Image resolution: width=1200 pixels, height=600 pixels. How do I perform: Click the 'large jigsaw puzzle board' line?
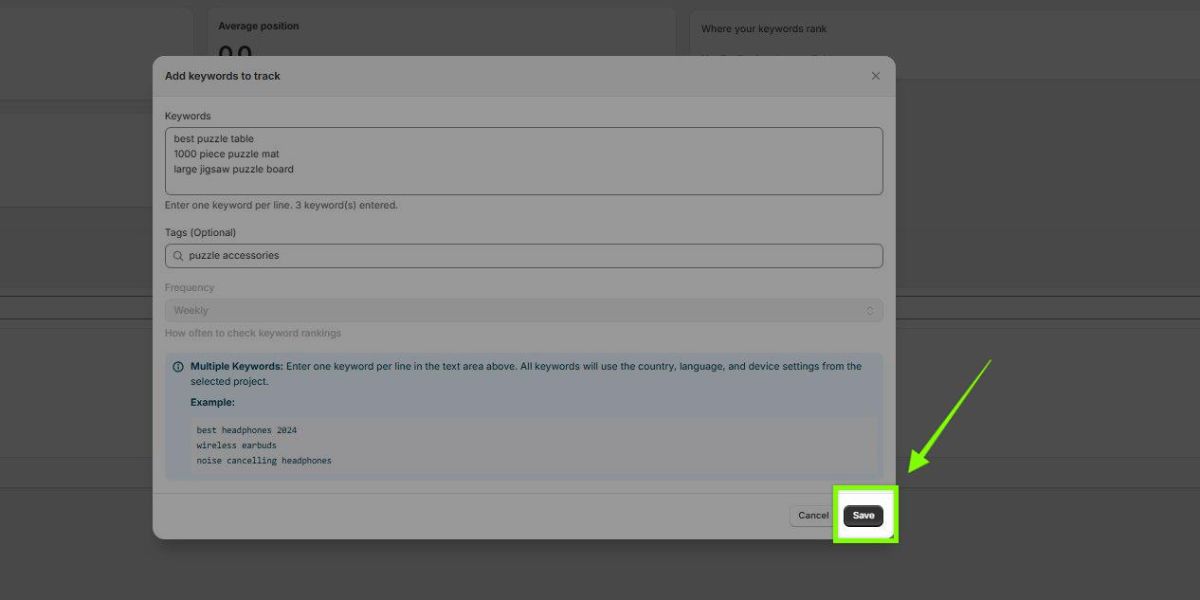tap(234, 169)
